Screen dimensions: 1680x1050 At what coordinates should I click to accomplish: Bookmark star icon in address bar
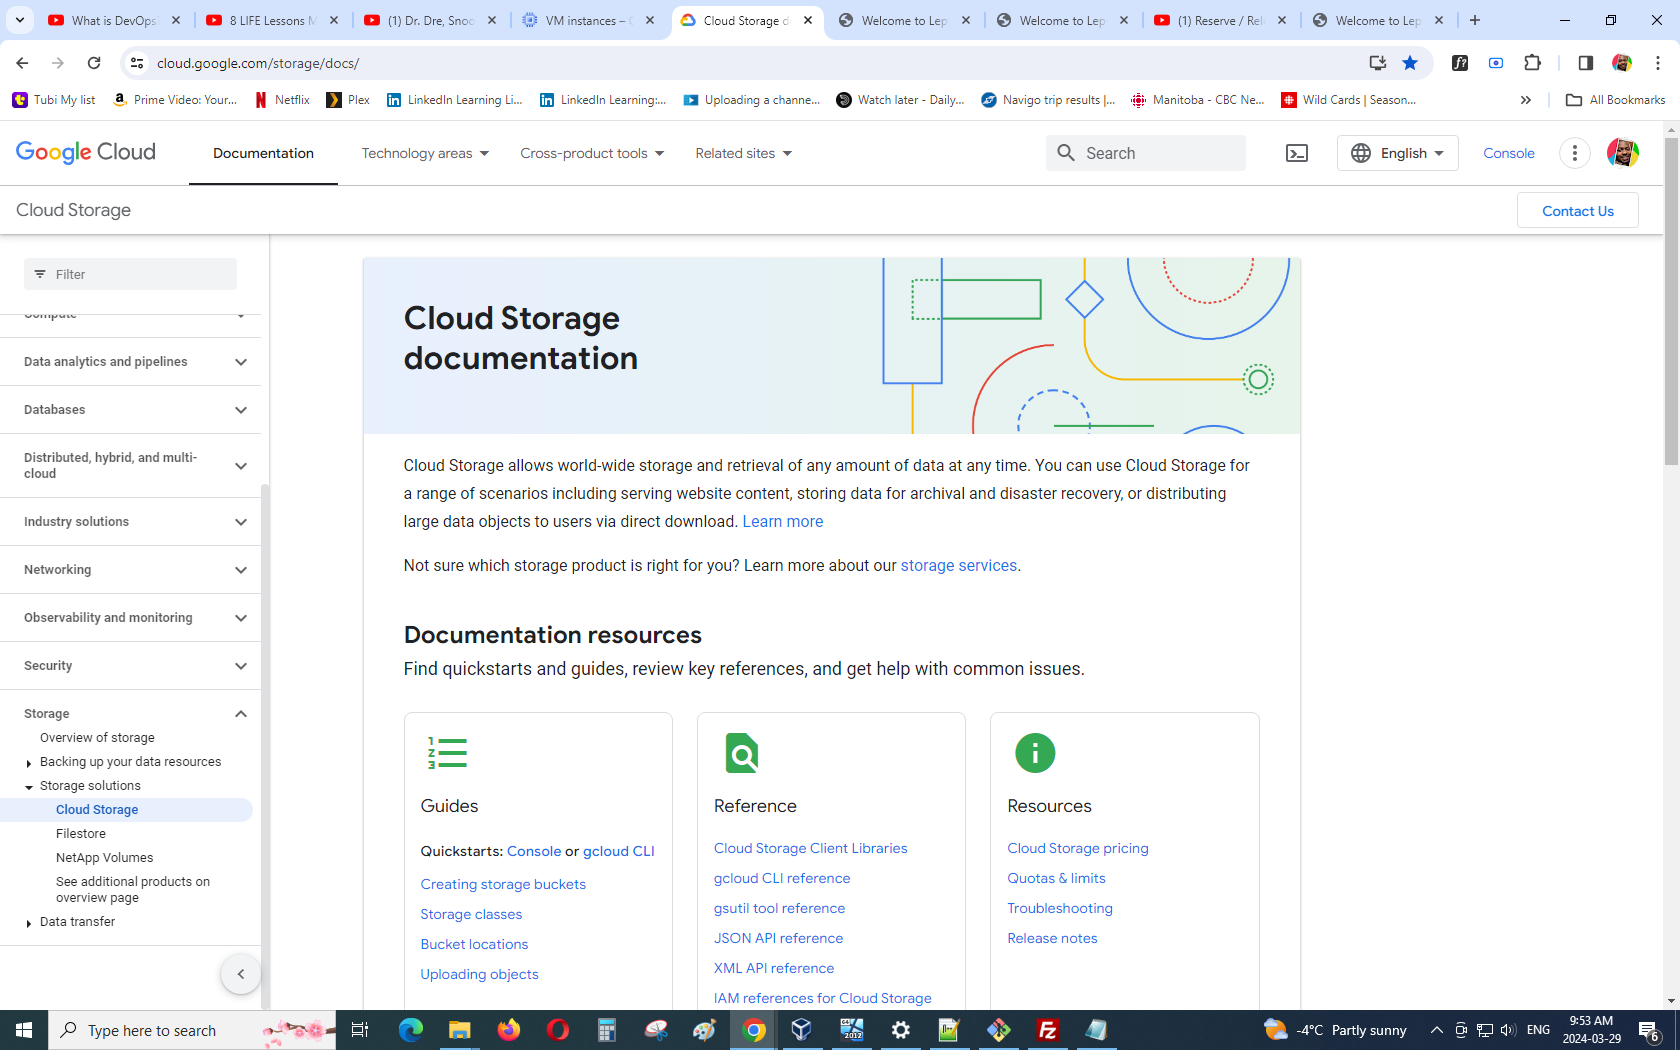tap(1410, 63)
